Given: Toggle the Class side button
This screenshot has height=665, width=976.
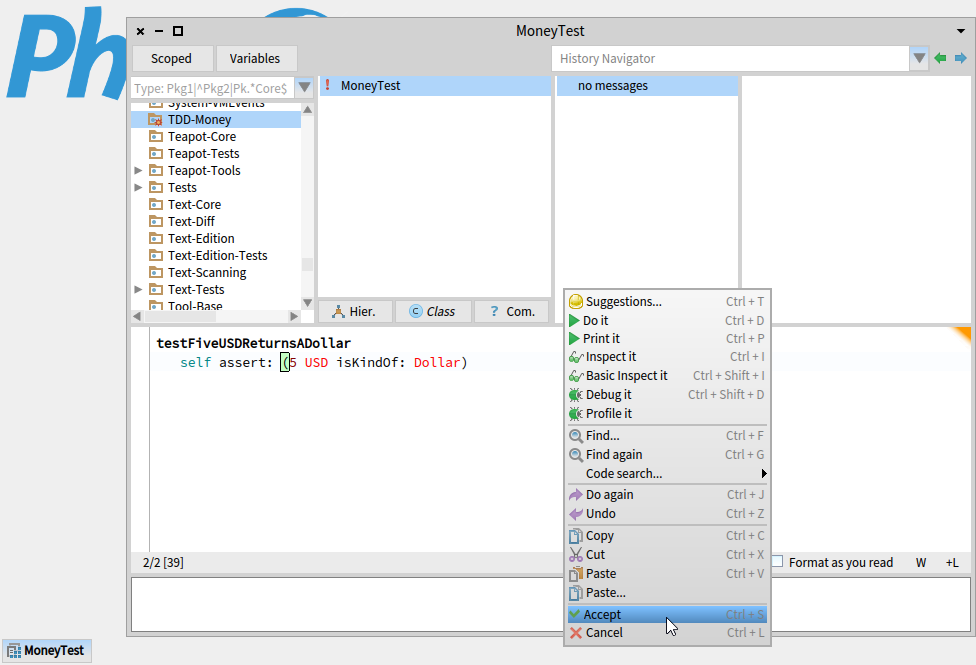Looking at the screenshot, I should click(x=433, y=311).
